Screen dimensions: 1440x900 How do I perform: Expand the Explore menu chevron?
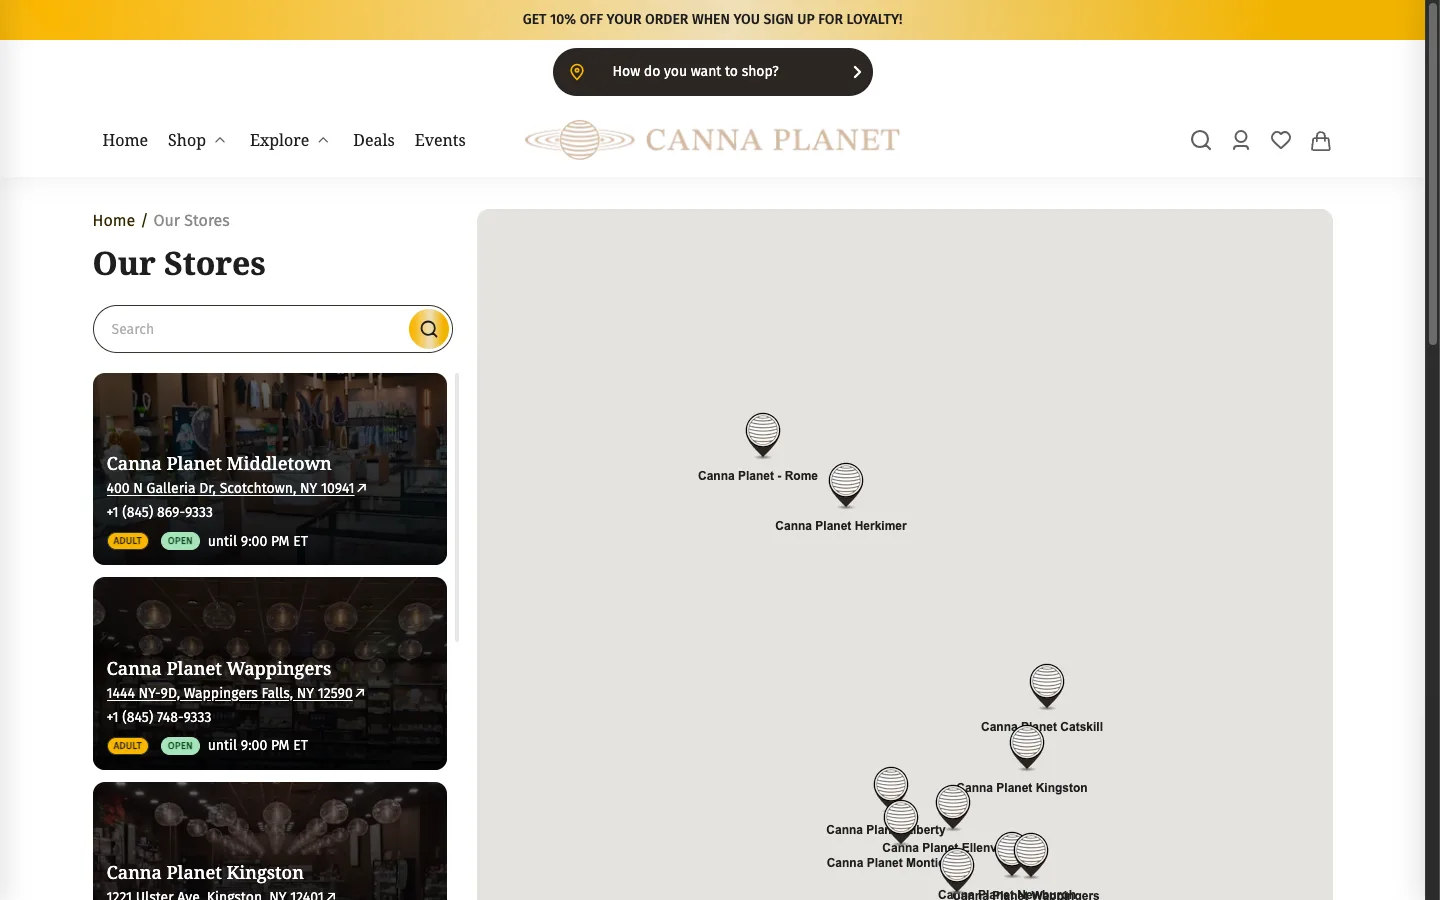tap(323, 141)
